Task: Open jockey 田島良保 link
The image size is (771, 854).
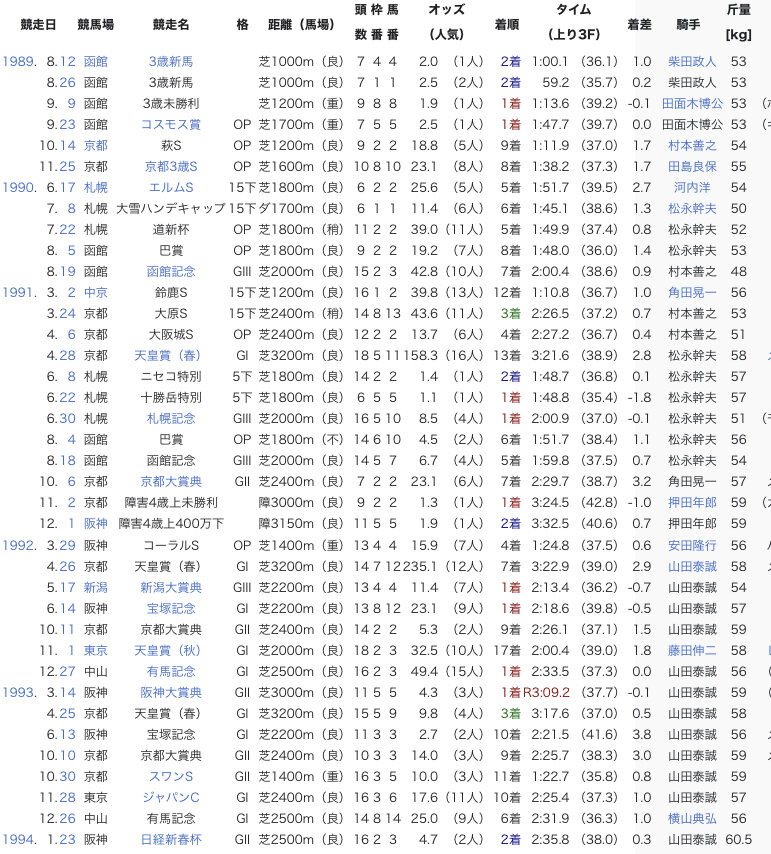Action: click(x=692, y=167)
